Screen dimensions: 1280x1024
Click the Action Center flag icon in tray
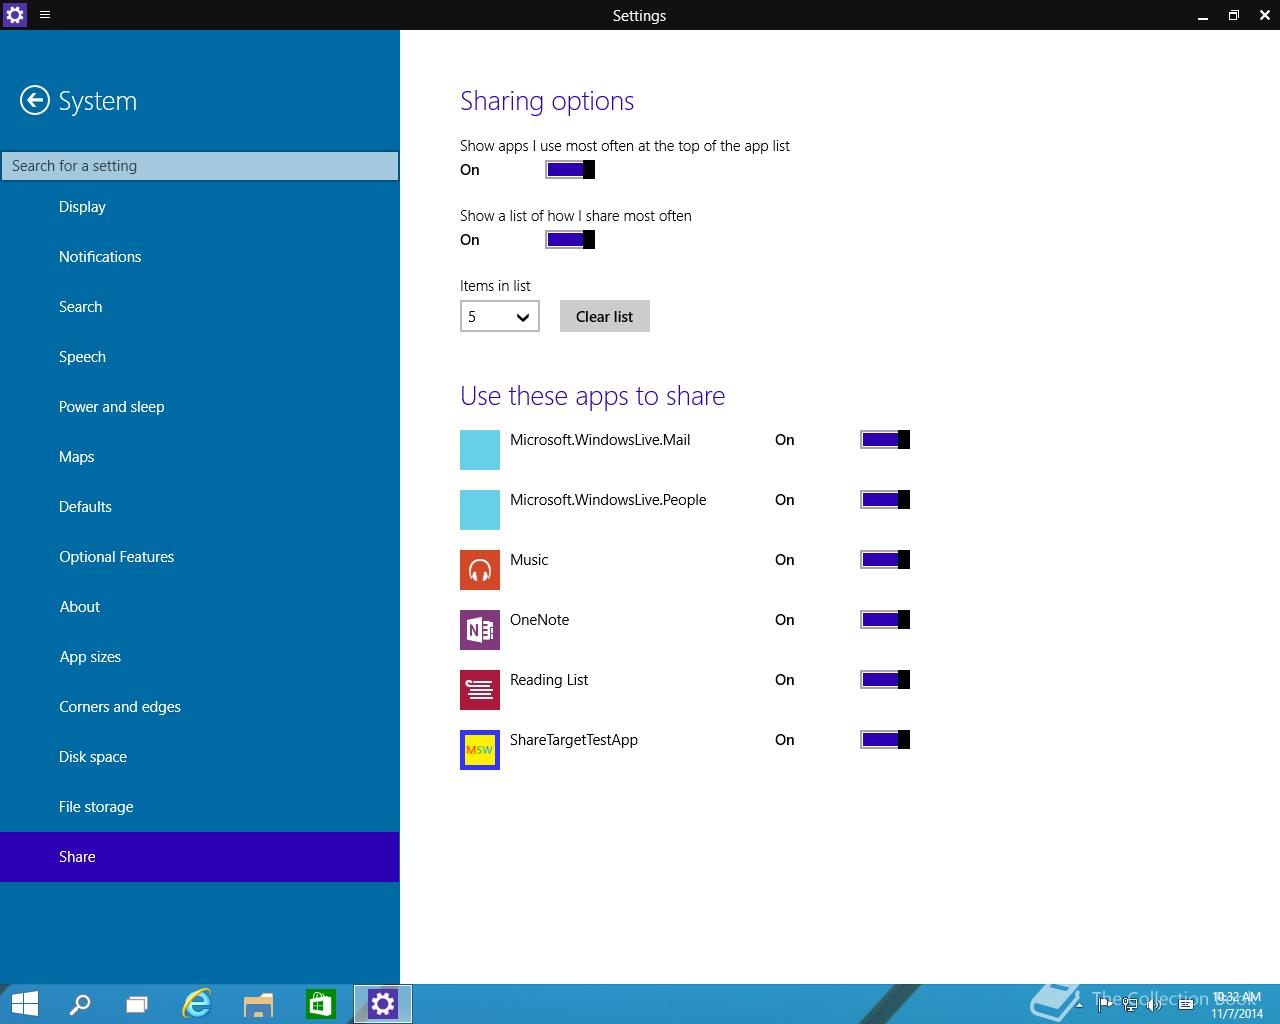[1106, 1005]
